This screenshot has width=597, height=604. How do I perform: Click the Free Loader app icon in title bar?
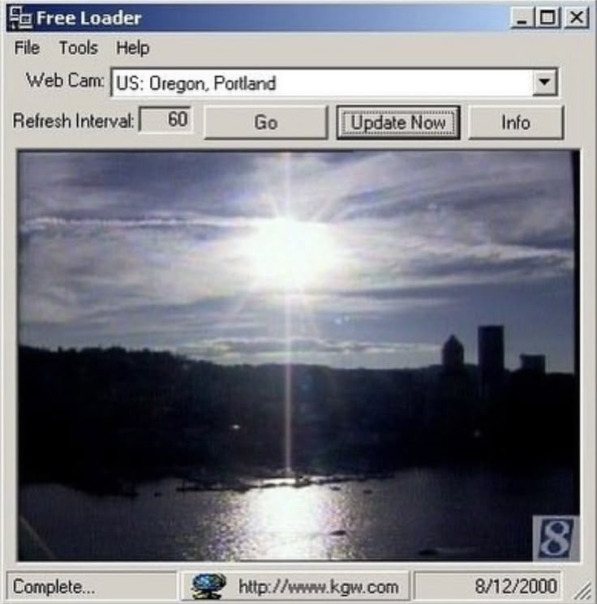20,18
